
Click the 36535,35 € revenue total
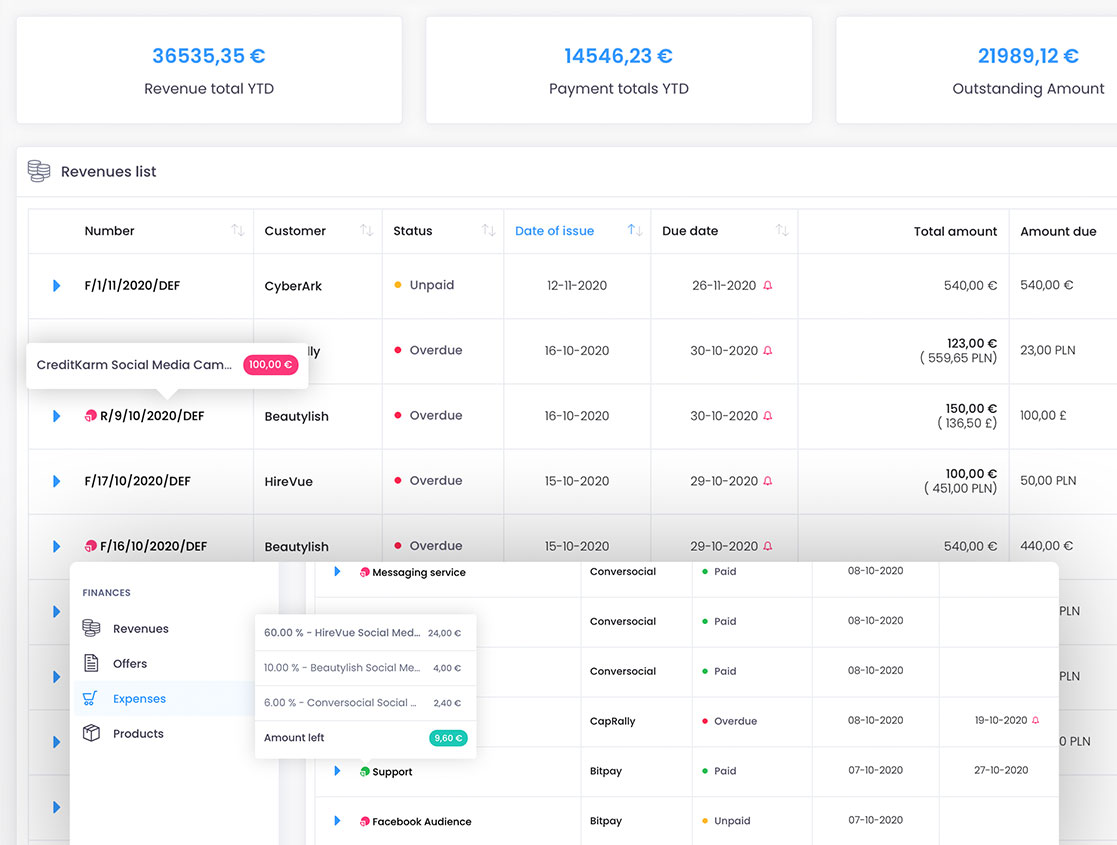point(209,56)
